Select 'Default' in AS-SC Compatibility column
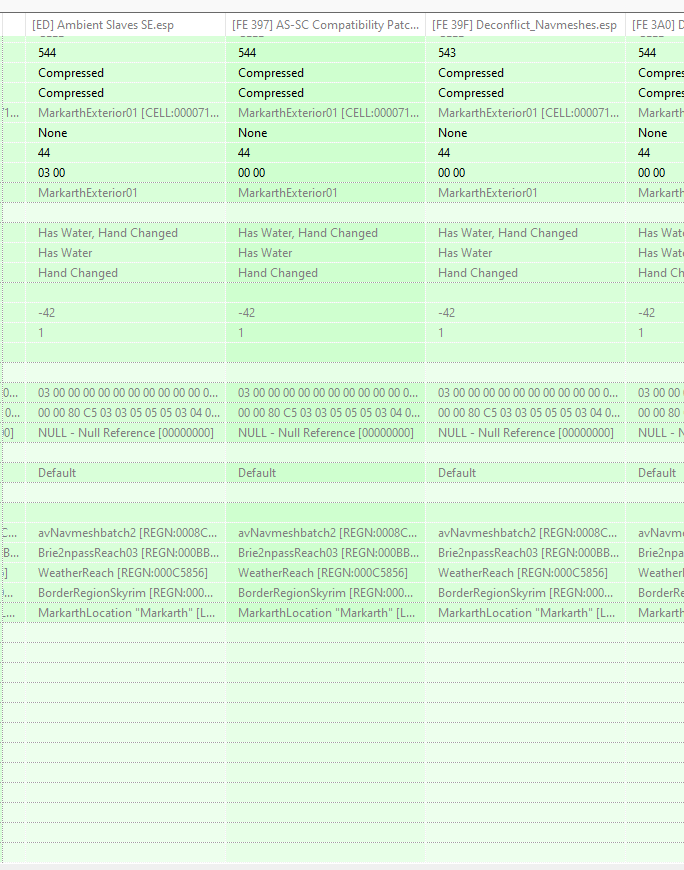 [257, 473]
